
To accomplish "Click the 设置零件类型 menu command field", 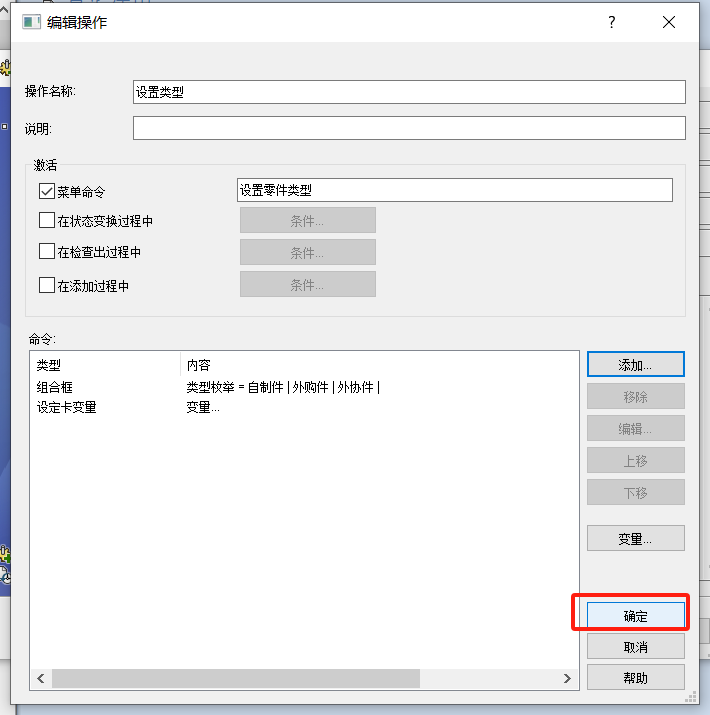I will (x=454, y=190).
